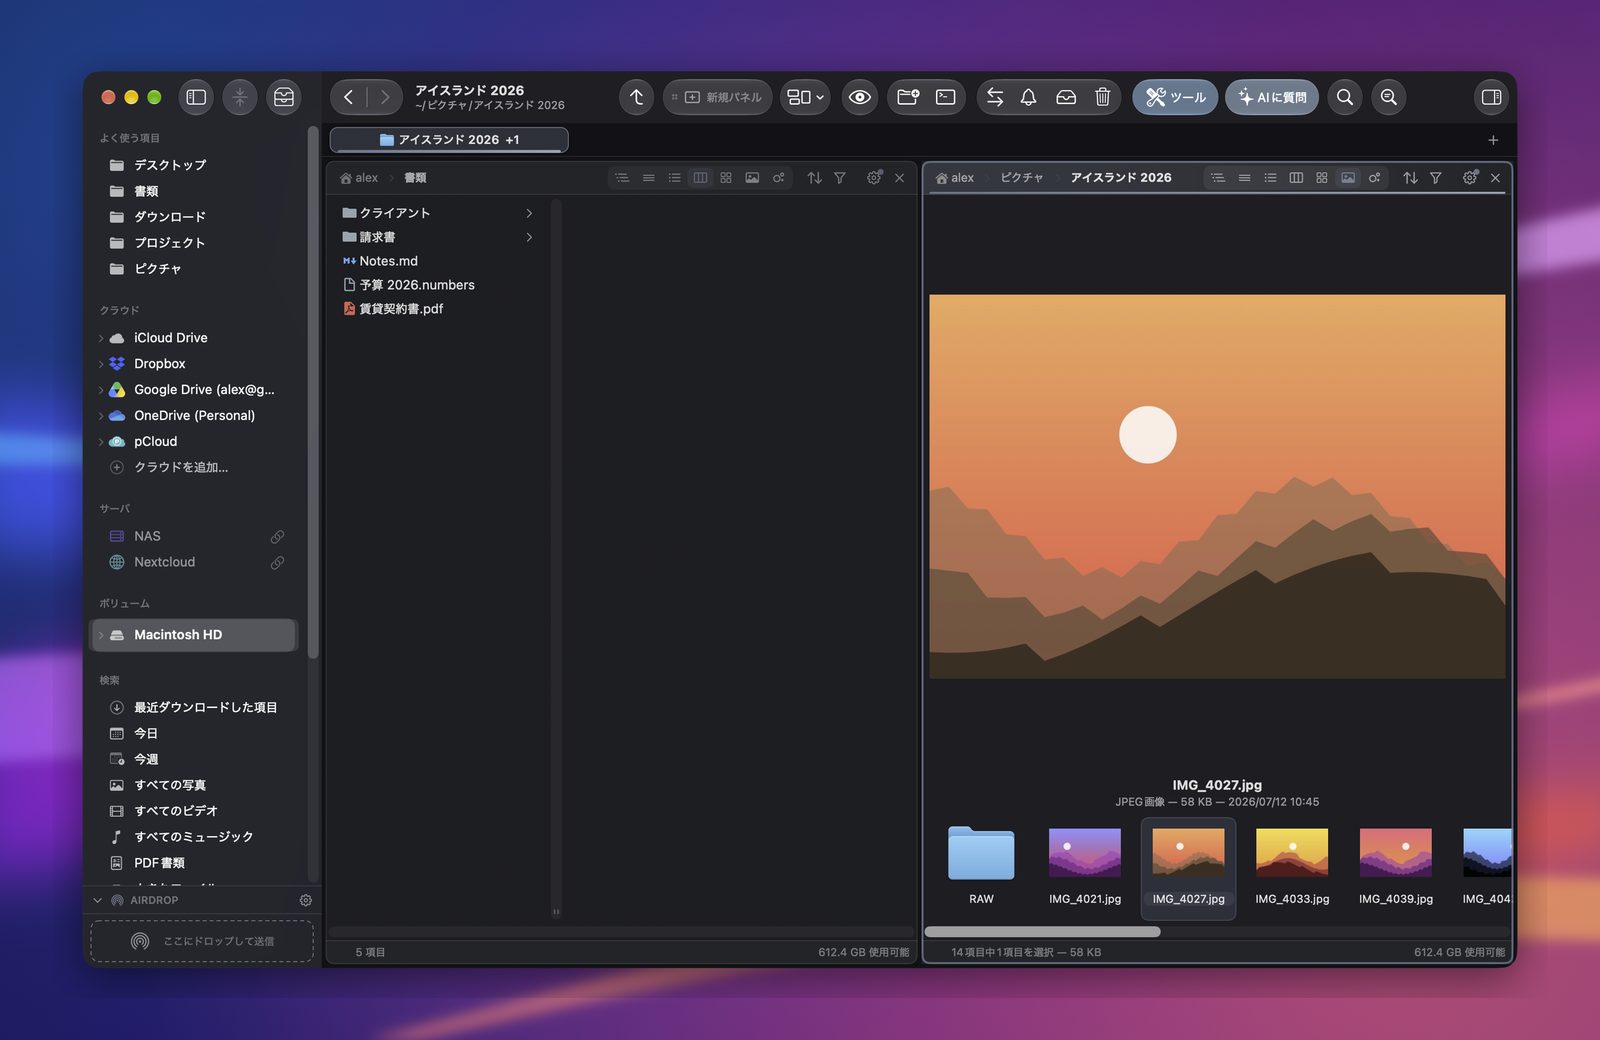This screenshot has height=1040, width=1600.
Task: Open the terminal icon in toolbar
Action: pos(945,97)
